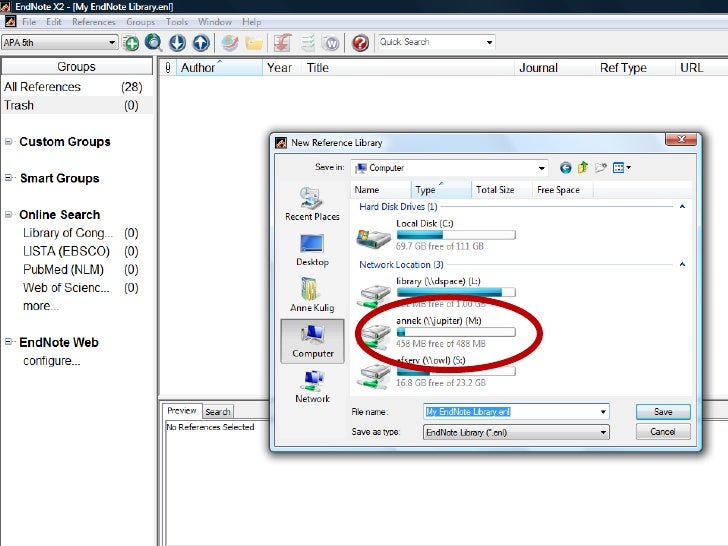Select Recent Places in the dialog sidebar

pos(312,204)
